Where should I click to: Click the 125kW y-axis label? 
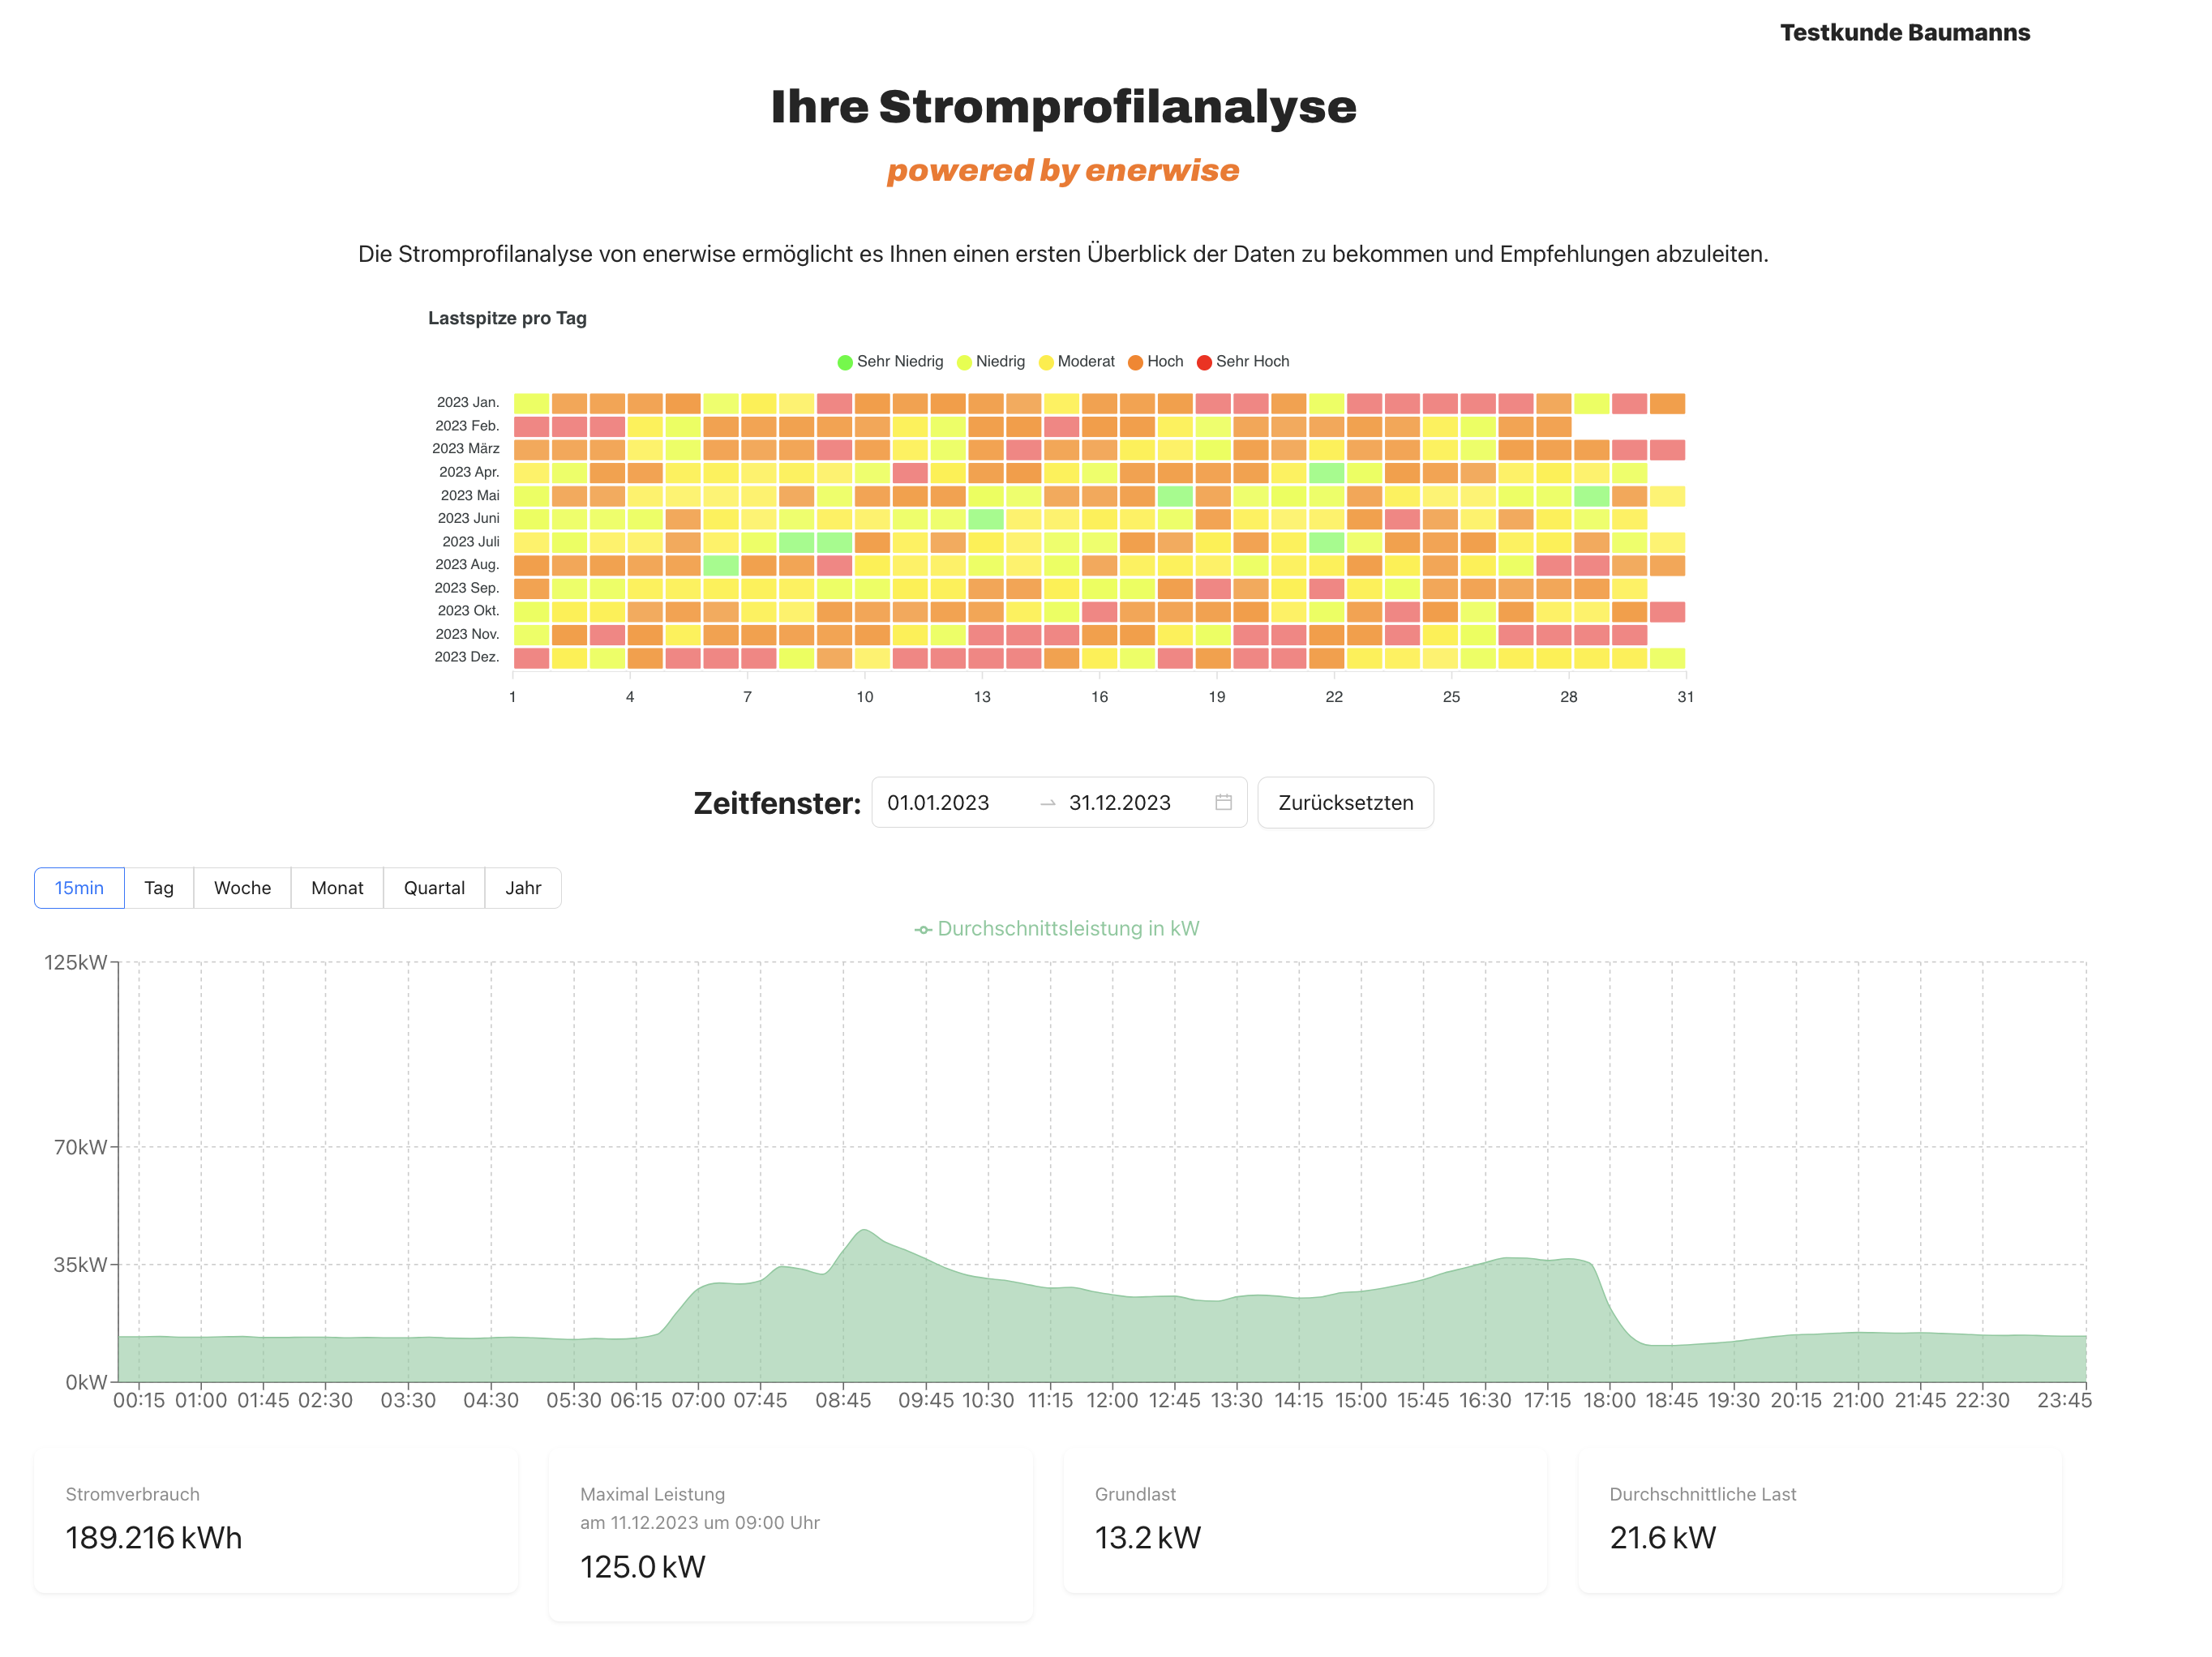75,962
